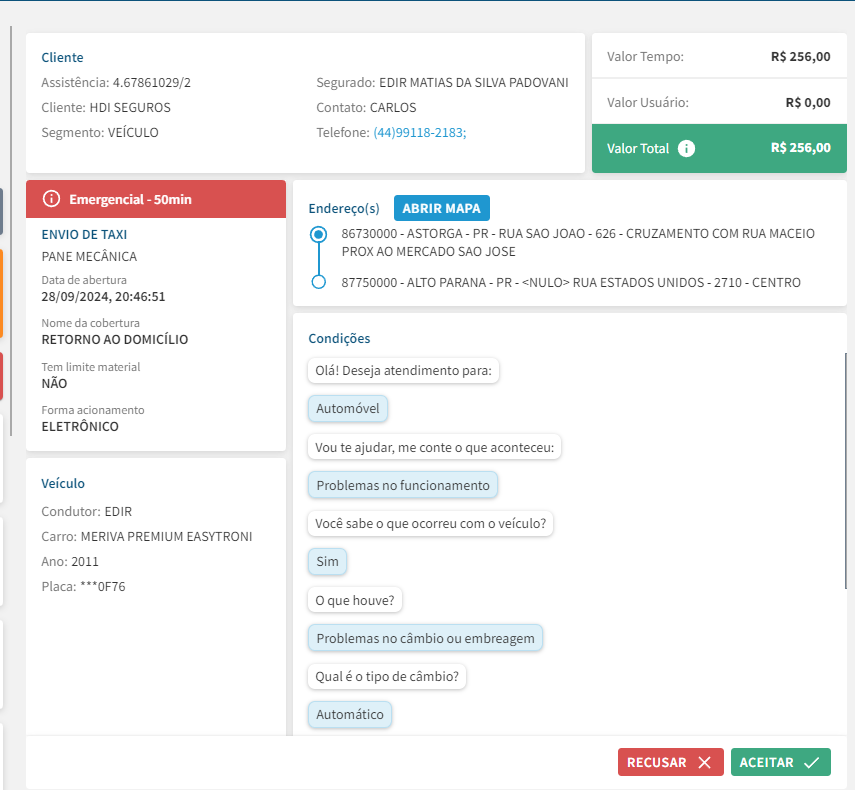
Task: Select the hollow destination marker for Alto Parana
Action: pos(319,282)
